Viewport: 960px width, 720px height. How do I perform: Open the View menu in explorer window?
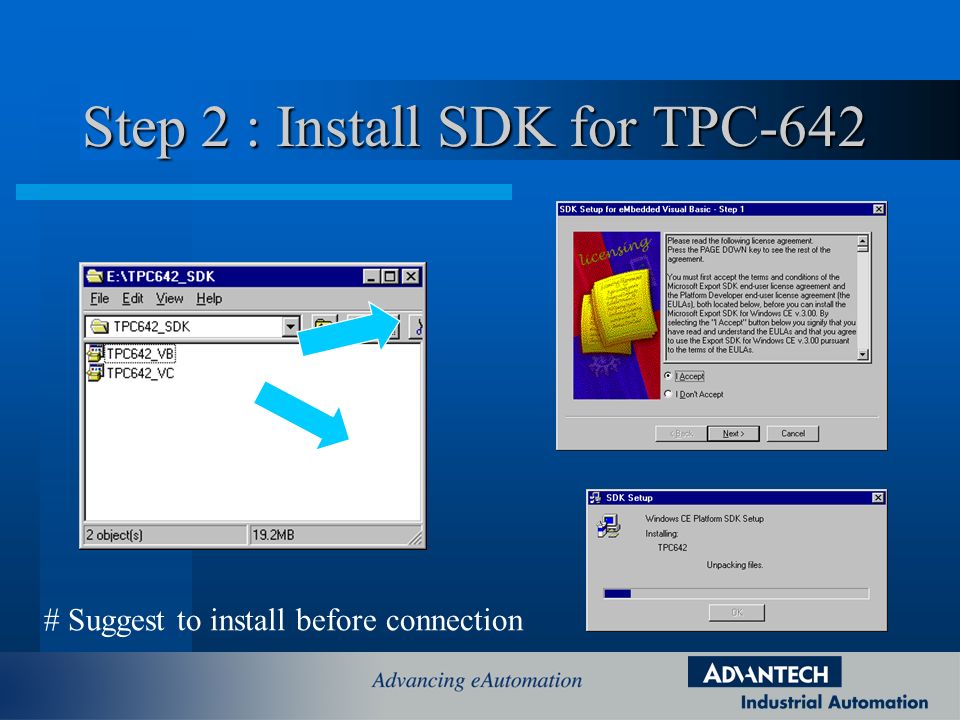pos(169,299)
